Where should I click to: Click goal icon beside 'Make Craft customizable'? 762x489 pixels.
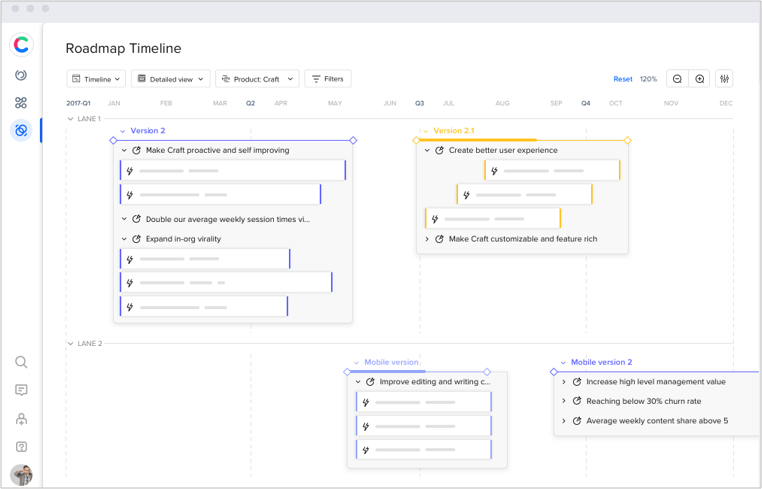pos(439,239)
